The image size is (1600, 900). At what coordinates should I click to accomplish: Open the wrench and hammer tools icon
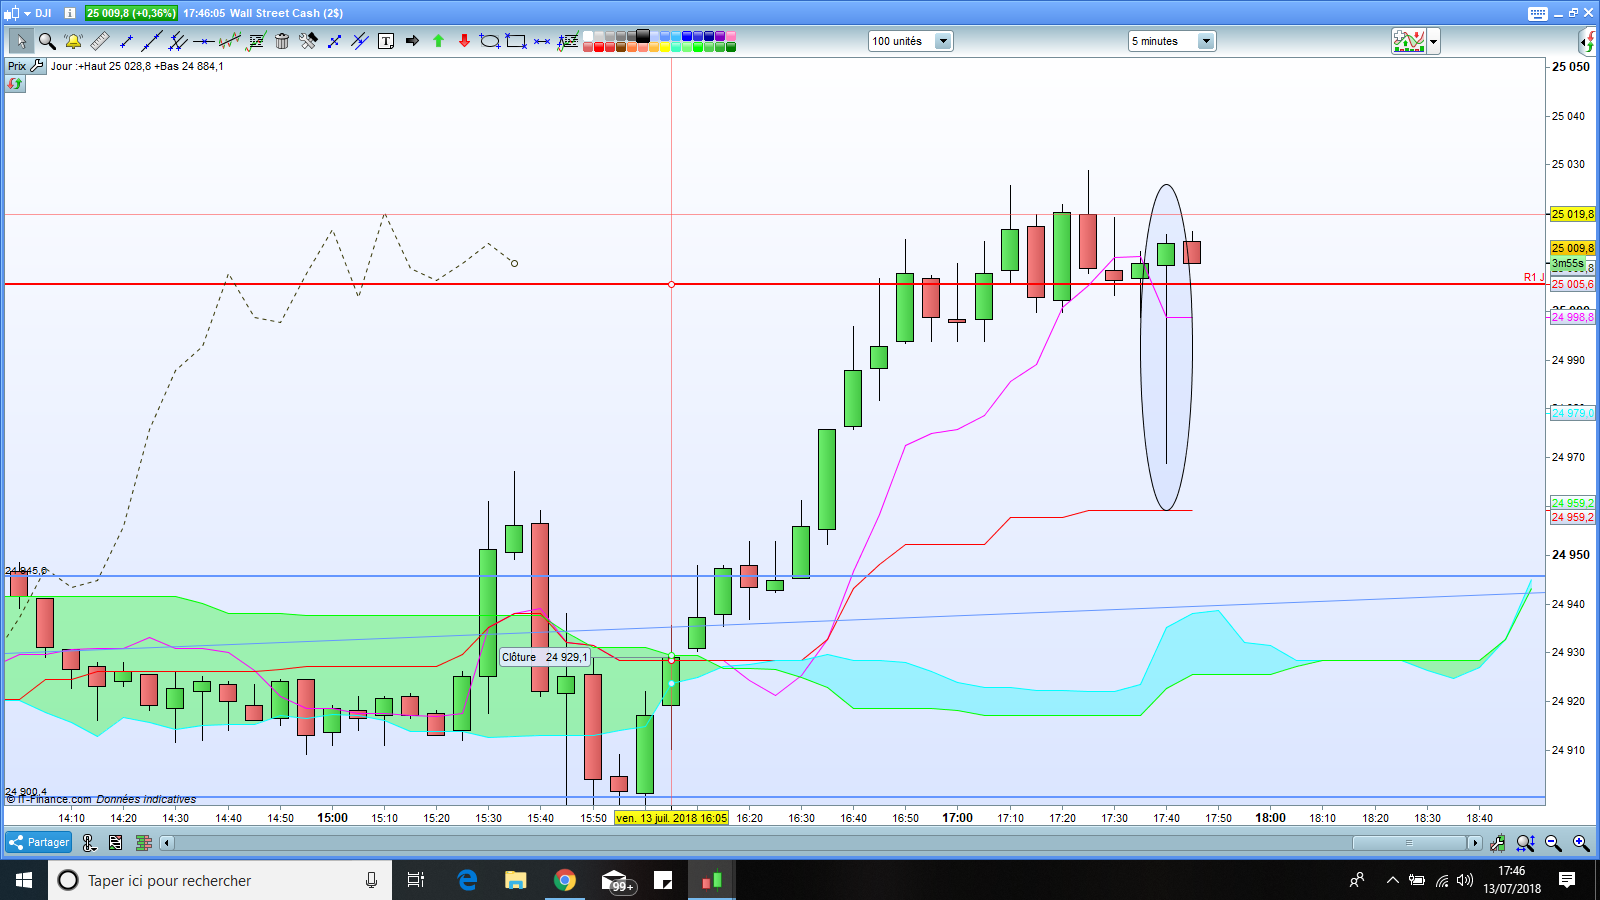coord(308,41)
